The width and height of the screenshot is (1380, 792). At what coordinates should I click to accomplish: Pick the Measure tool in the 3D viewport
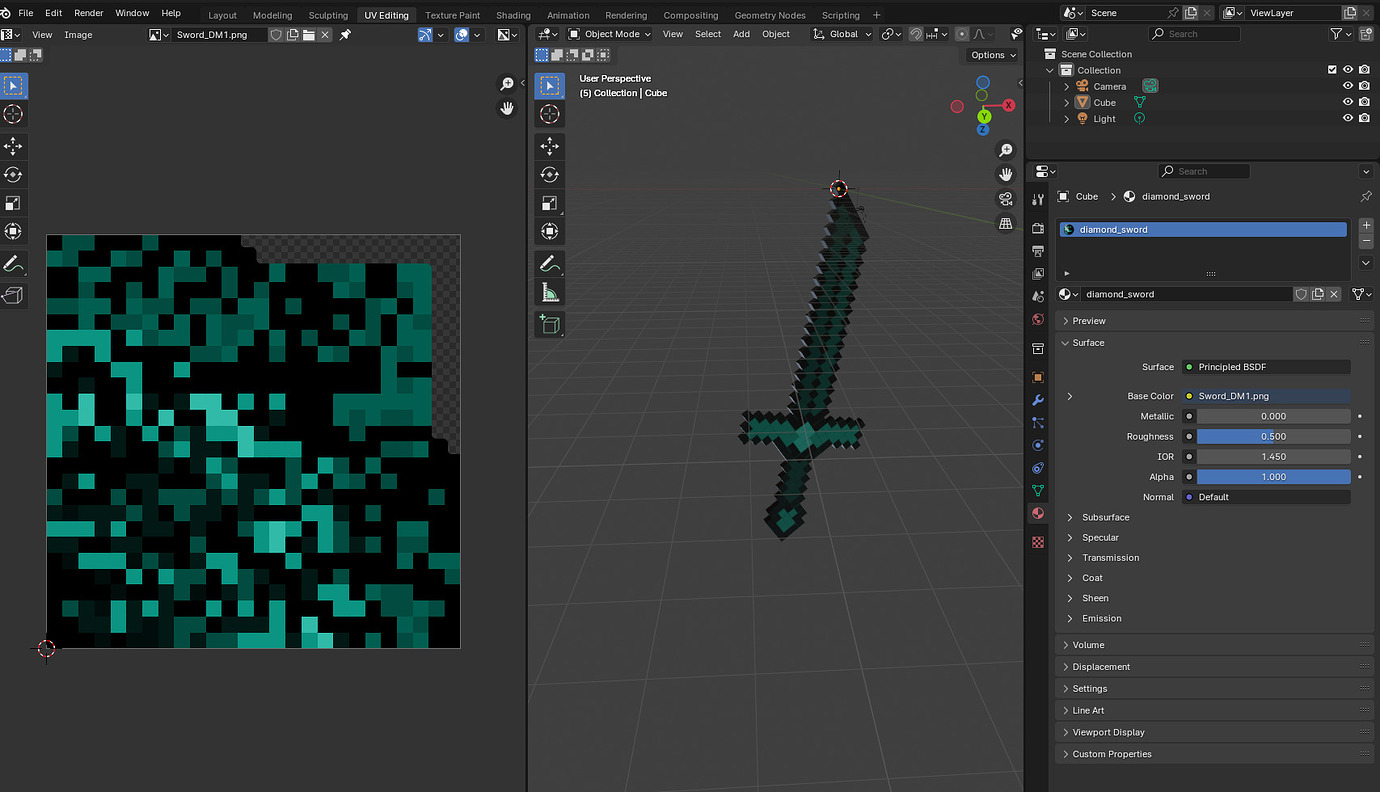(x=549, y=292)
